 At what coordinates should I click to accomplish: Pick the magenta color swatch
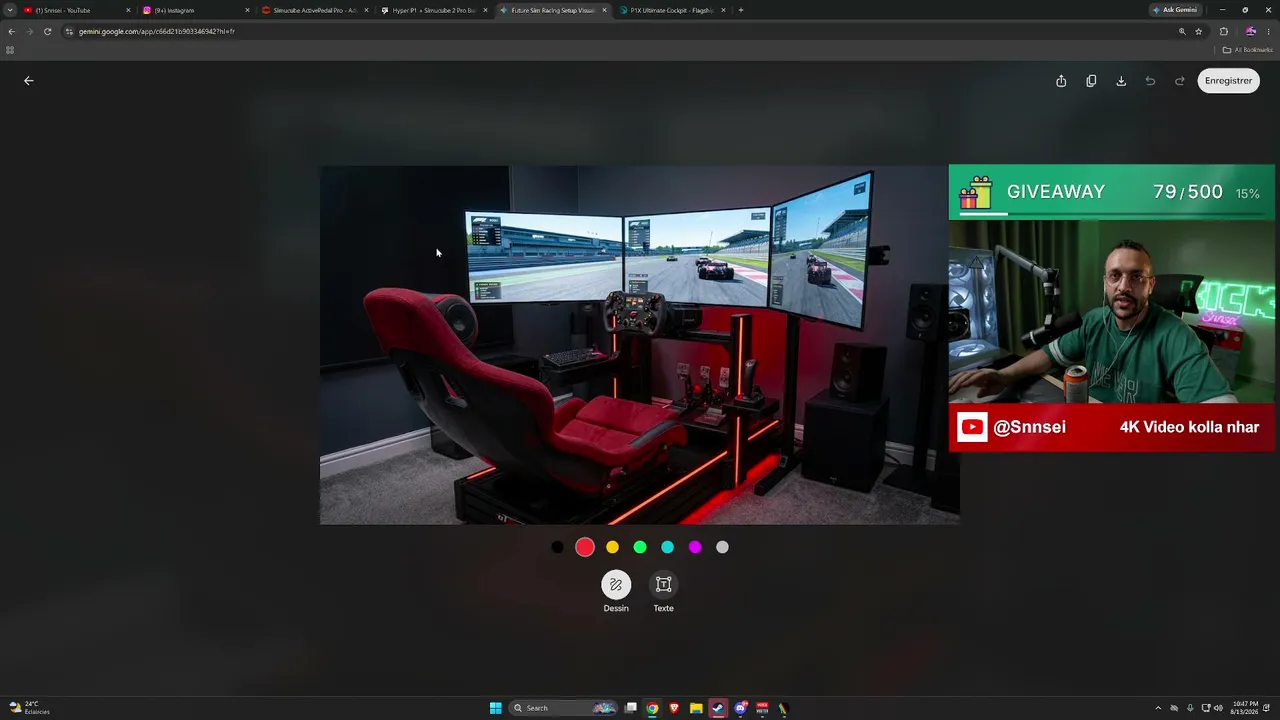pos(695,547)
